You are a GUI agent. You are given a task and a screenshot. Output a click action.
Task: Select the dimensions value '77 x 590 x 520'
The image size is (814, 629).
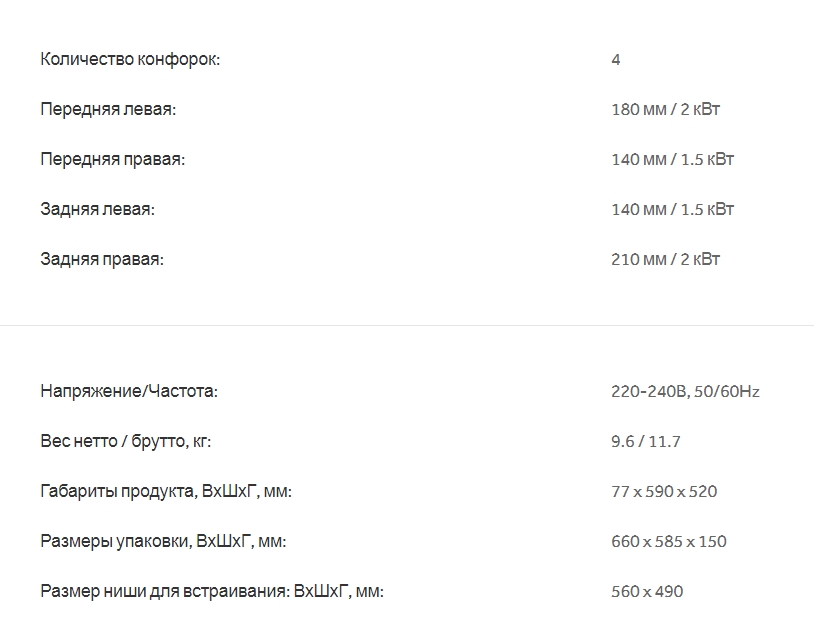[664, 491]
